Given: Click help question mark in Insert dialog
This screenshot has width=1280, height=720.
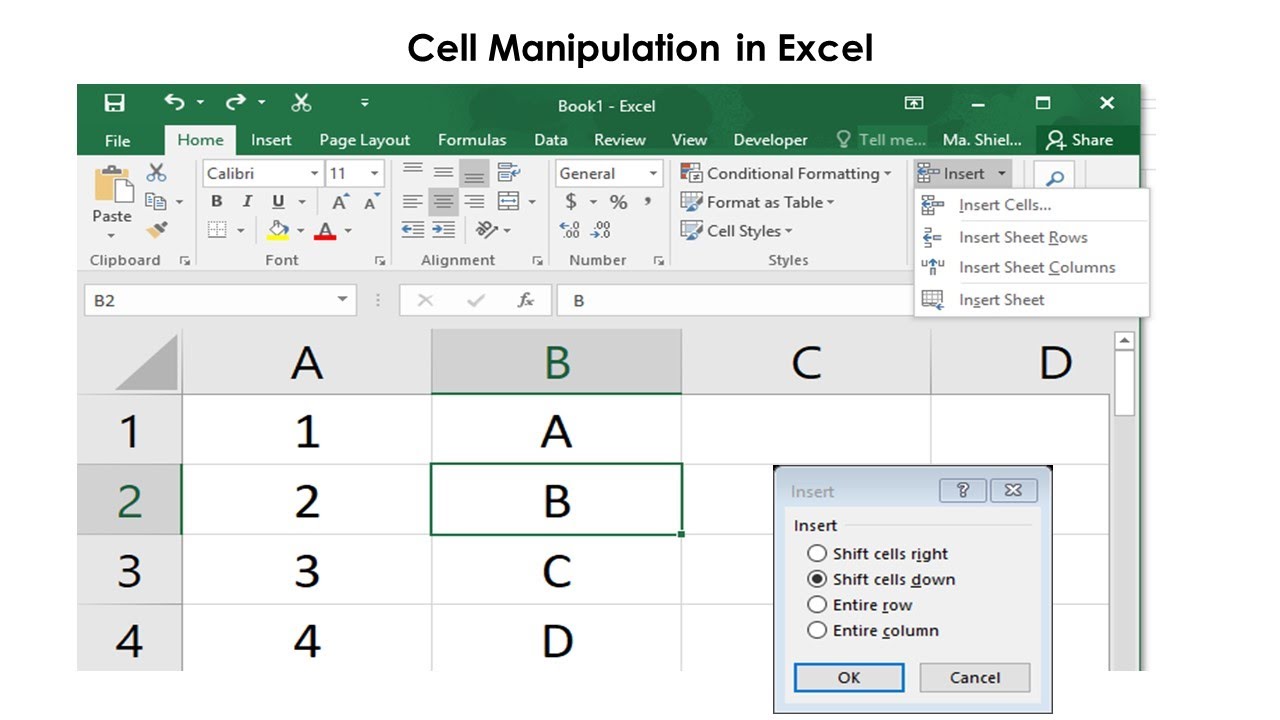Looking at the screenshot, I should [x=963, y=490].
